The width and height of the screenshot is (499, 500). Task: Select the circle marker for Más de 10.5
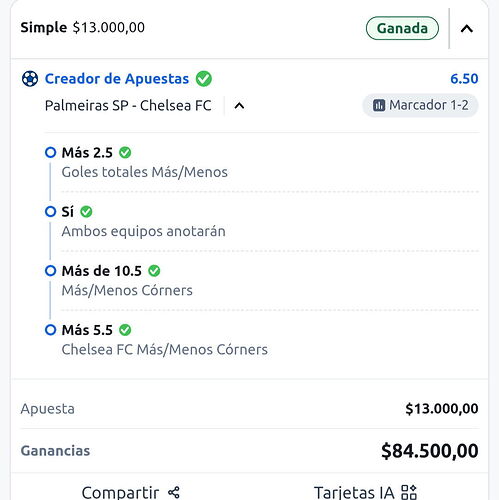(x=50, y=271)
